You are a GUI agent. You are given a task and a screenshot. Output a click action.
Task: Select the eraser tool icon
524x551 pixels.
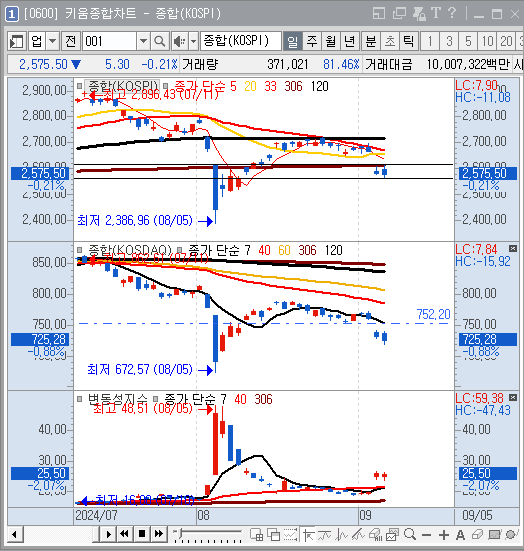(x=477, y=535)
